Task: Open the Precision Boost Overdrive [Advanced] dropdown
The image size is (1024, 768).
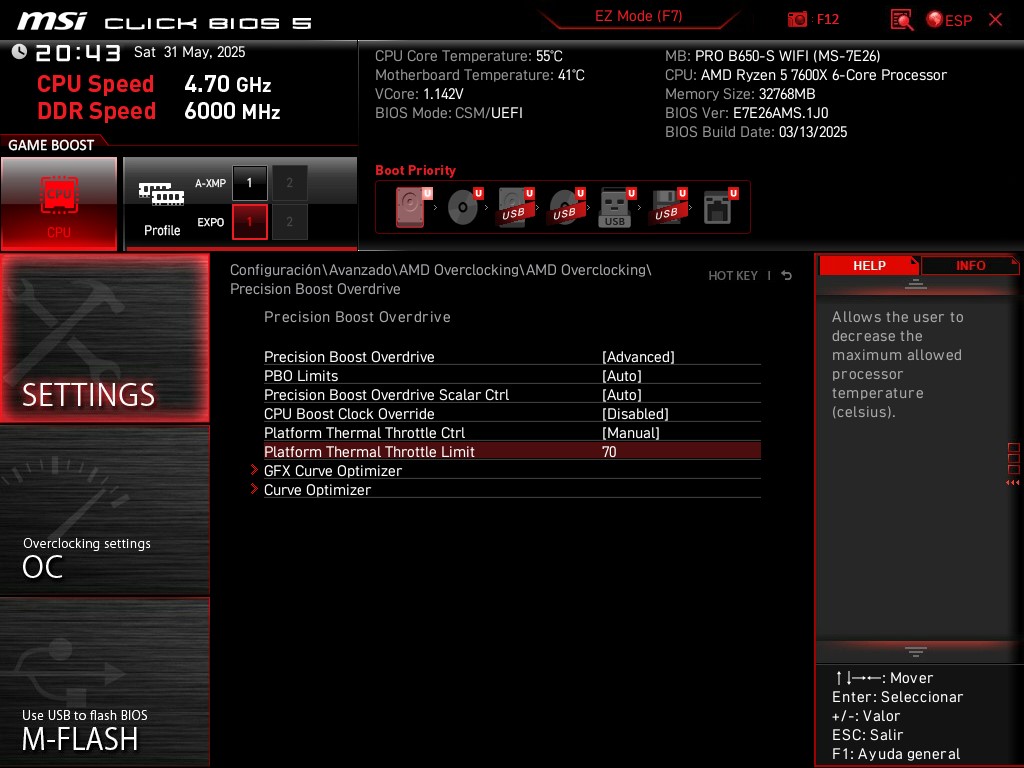Action: coord(638,357)
